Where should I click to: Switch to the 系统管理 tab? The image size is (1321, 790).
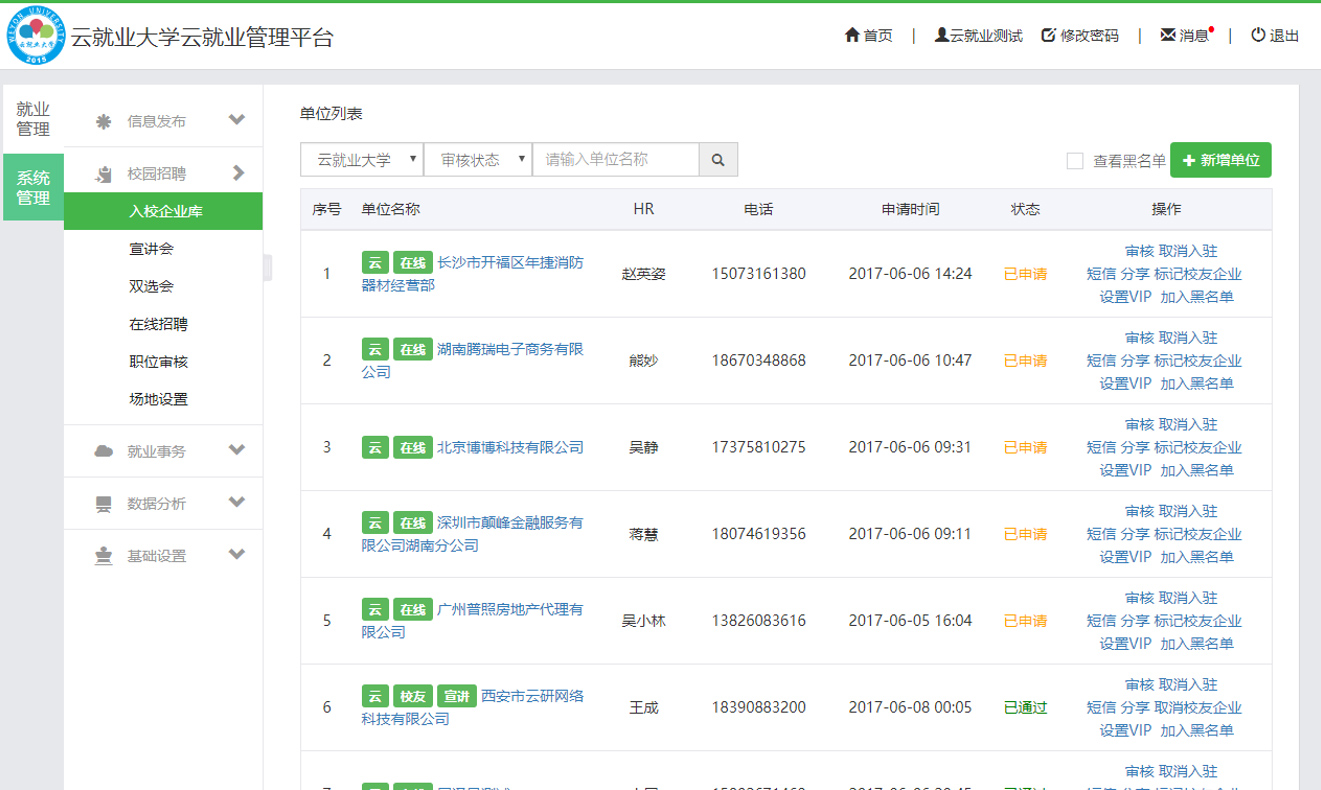(x=33, y=187)
